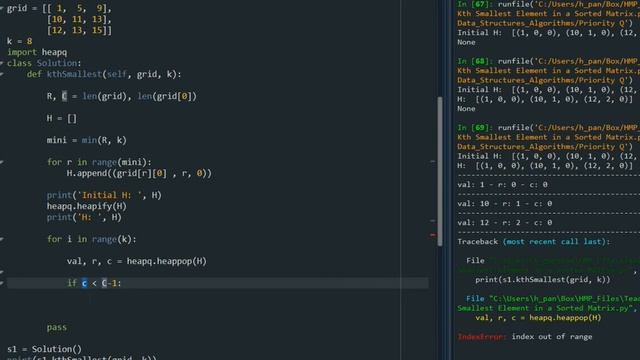The height and width of the screenshot is (360, 640).
Task: Click the 'heapq.heapify(H)' line
Action: coord(87,206)
